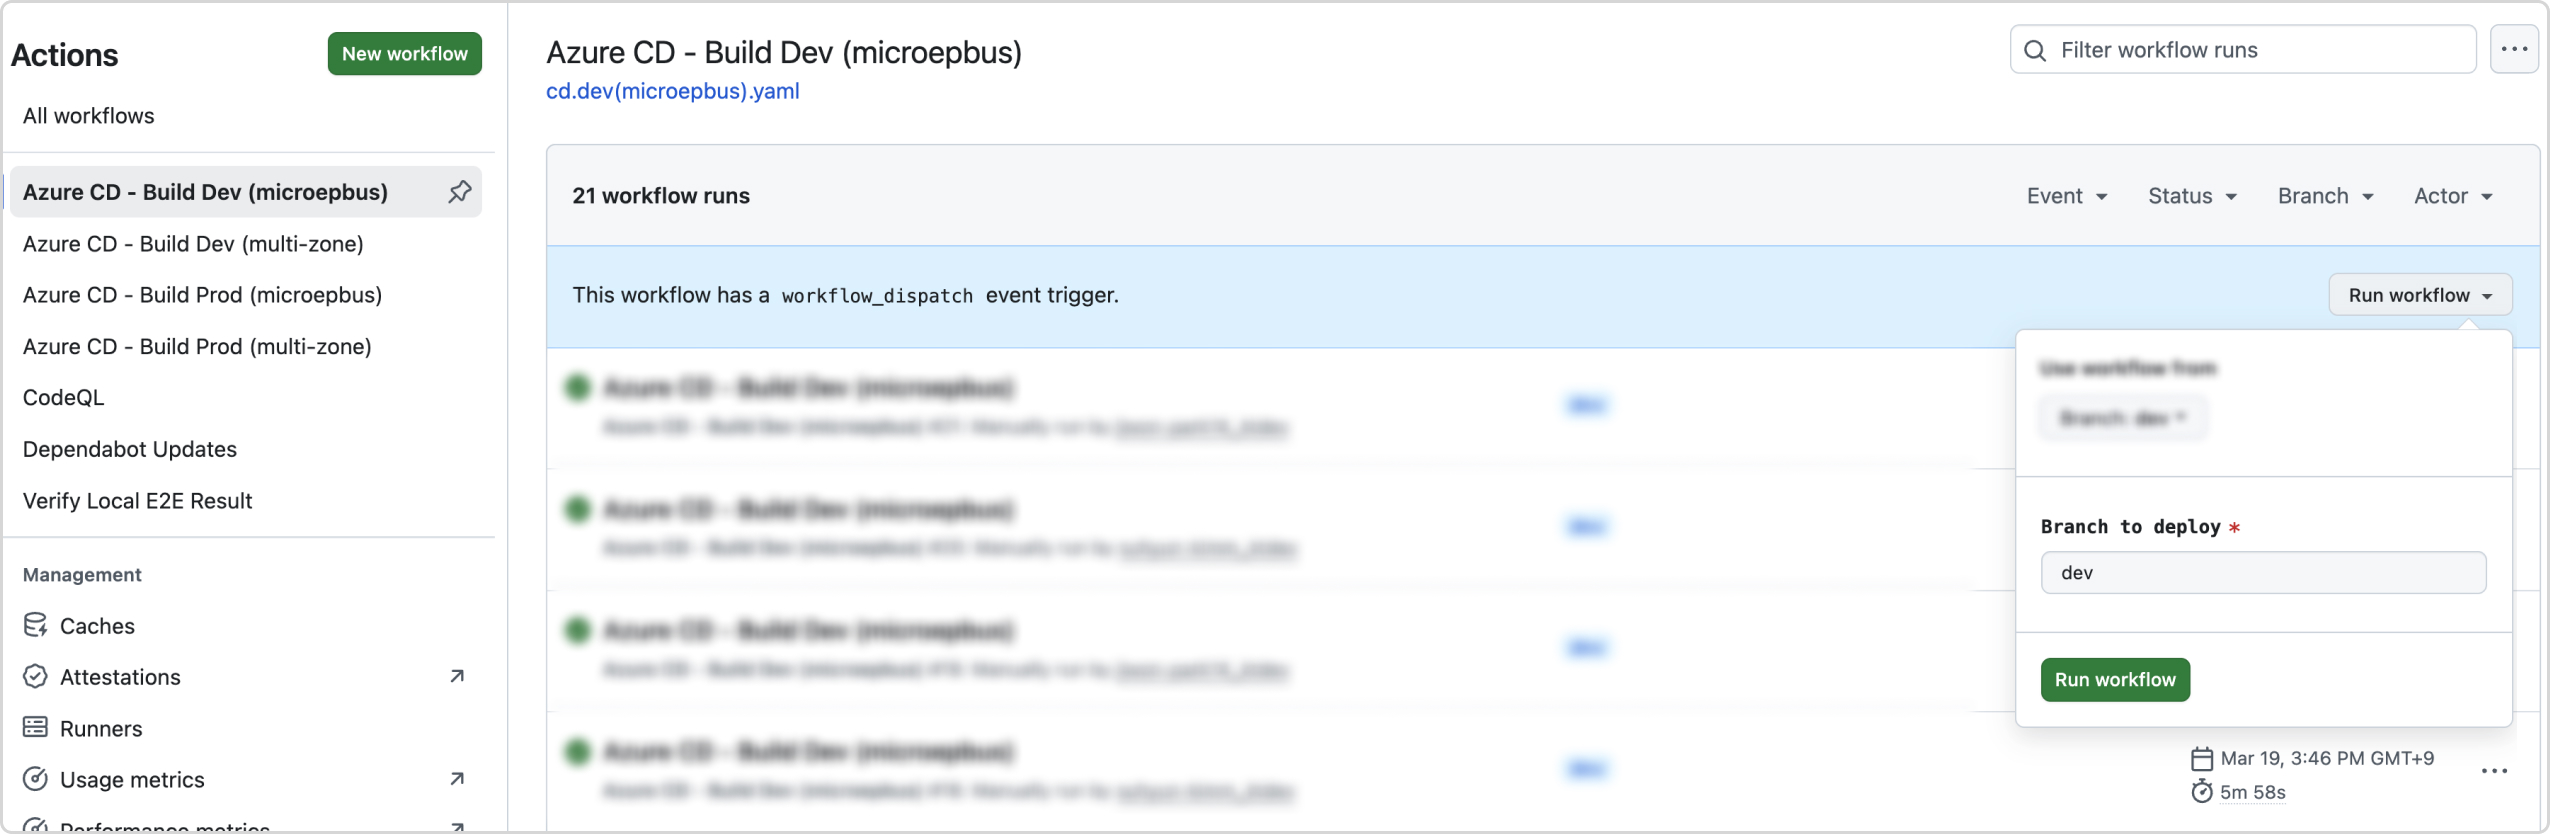Open Attestations external link arrow
The image size is (2550, 834).
click(x=457, y=677)
